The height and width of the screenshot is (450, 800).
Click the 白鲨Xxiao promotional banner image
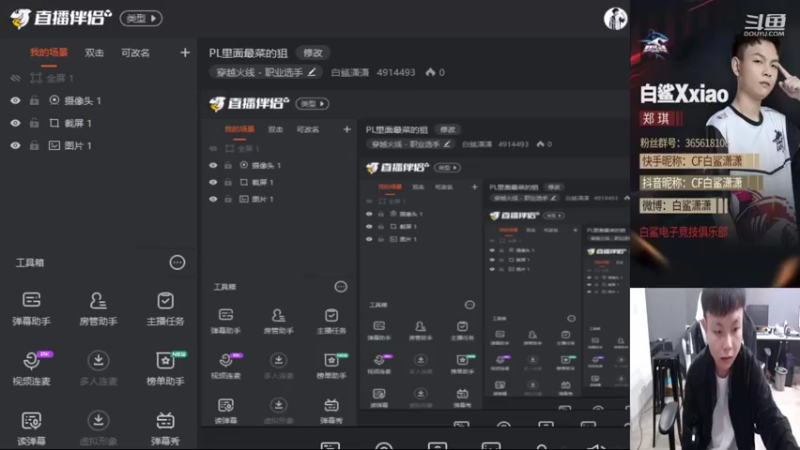[x=715, y=143]
